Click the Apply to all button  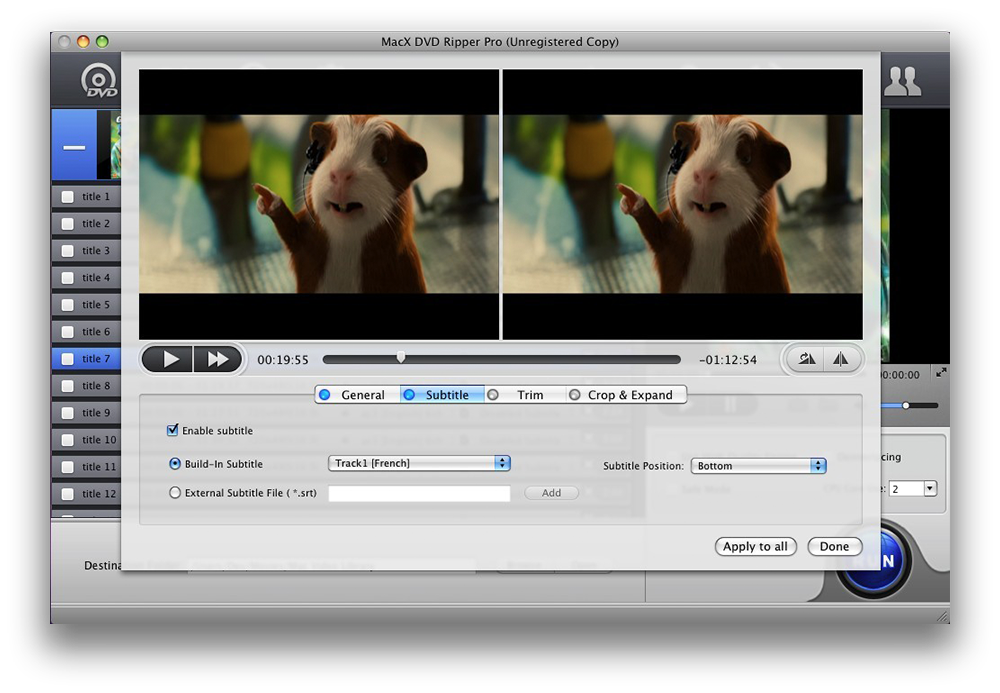755,547
